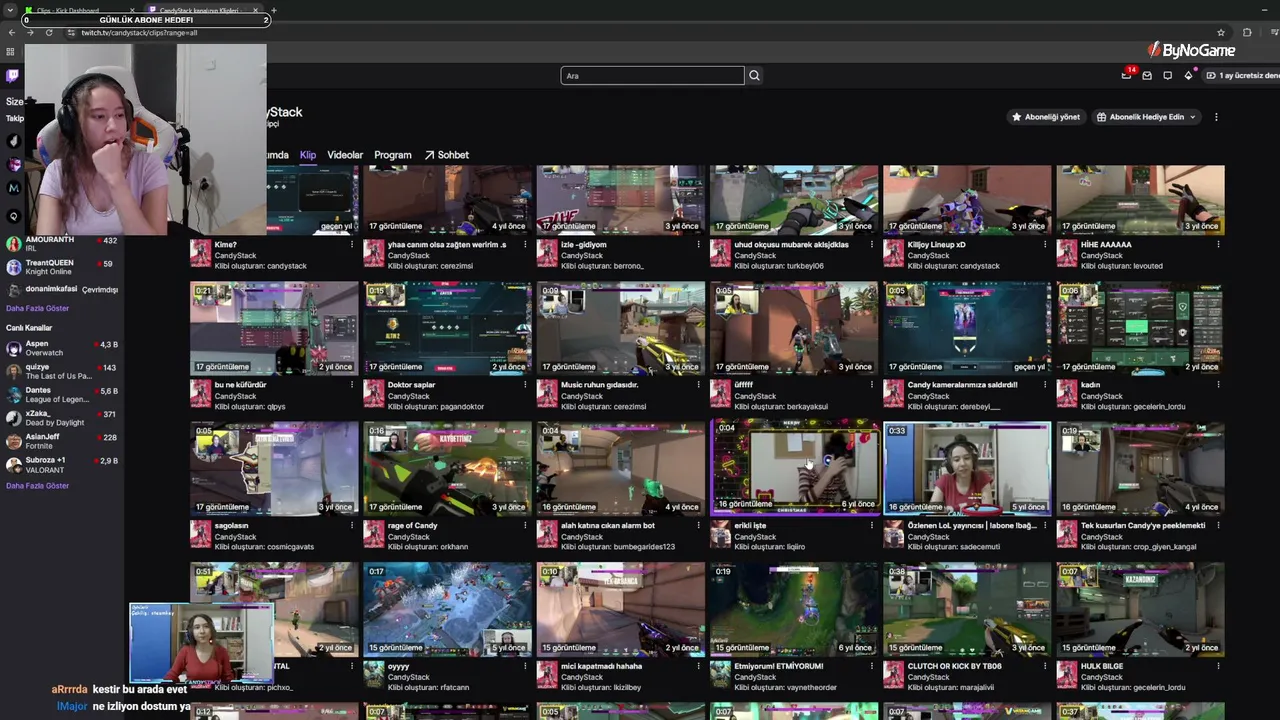Open the offline donanimkafasi channel
1280x720 pixels.
pyautogui.click(x=62, y=290)
